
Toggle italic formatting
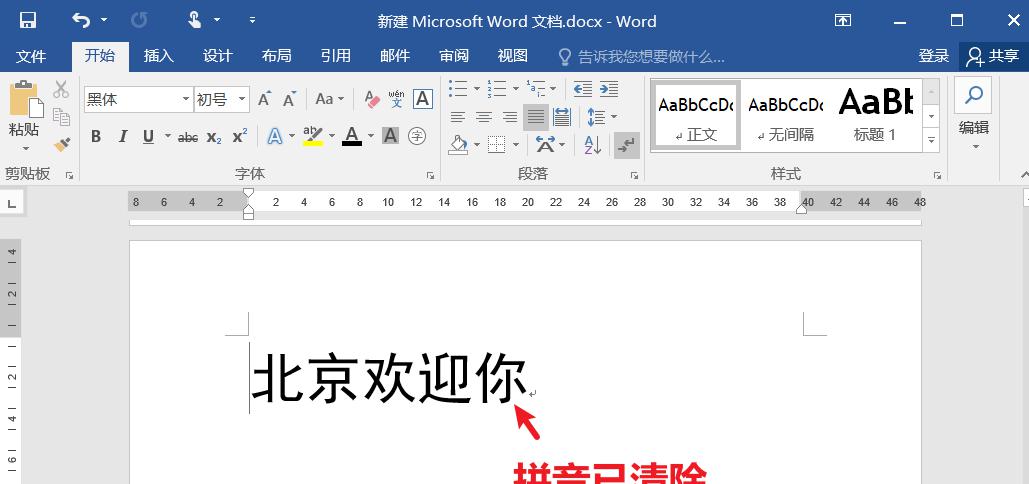tap(123, 136)
